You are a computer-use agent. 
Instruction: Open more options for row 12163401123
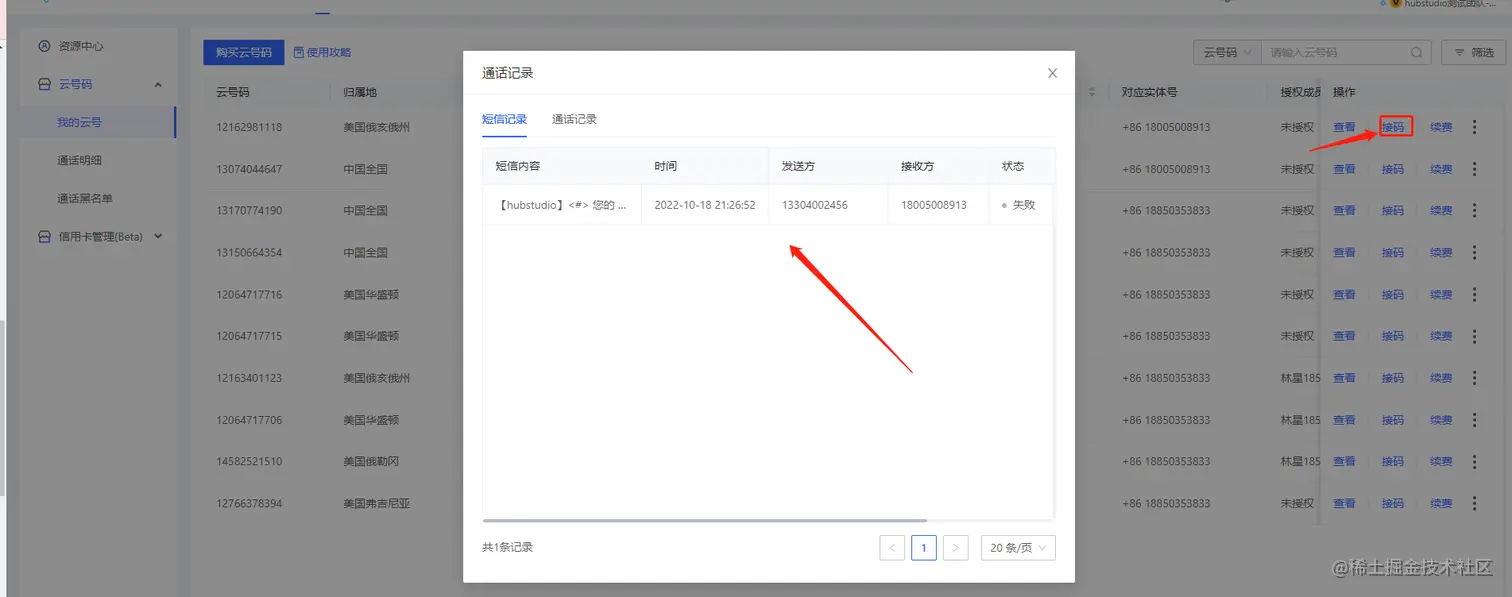pyautogui.click(x=1474, y=378)
